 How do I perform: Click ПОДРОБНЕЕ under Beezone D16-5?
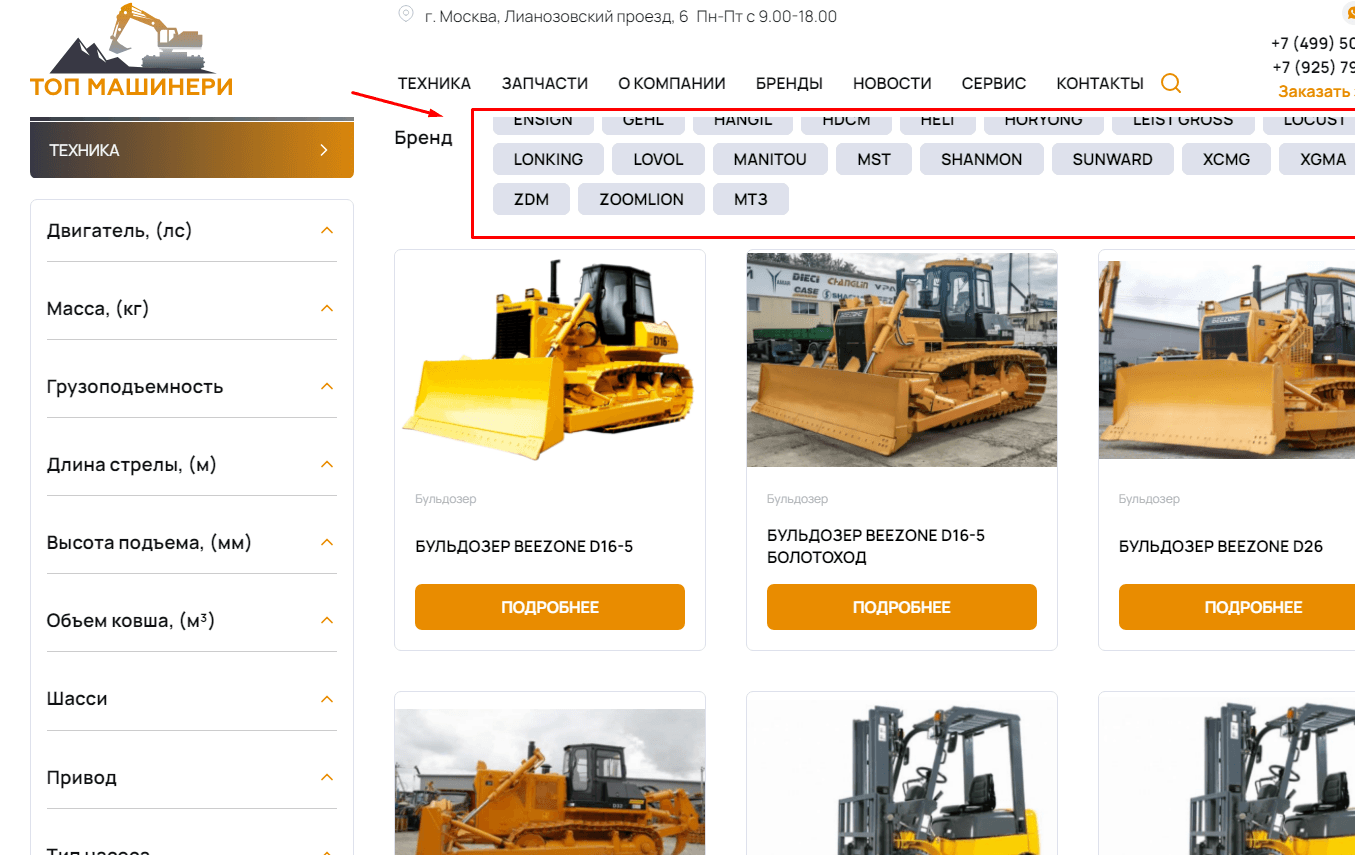click(x=550, y=607)
